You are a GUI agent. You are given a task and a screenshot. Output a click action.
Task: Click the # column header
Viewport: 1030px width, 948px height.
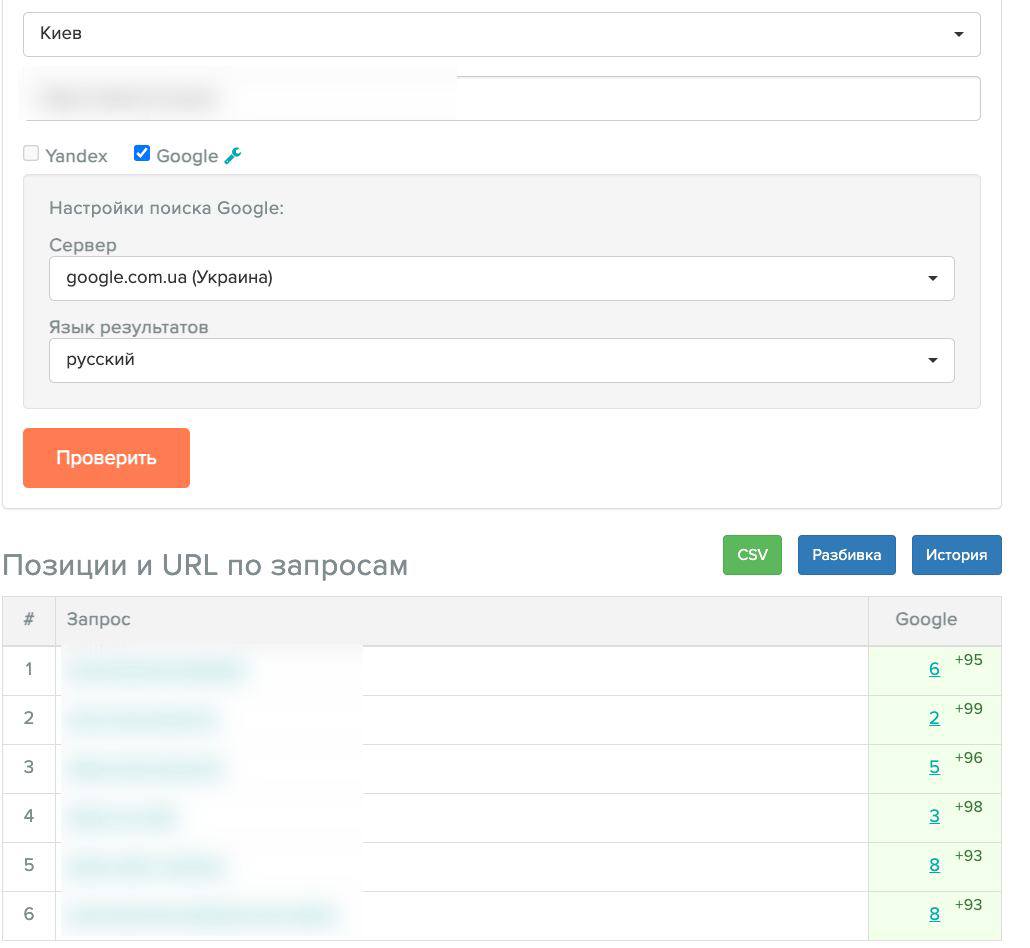[x=29, y=619]
